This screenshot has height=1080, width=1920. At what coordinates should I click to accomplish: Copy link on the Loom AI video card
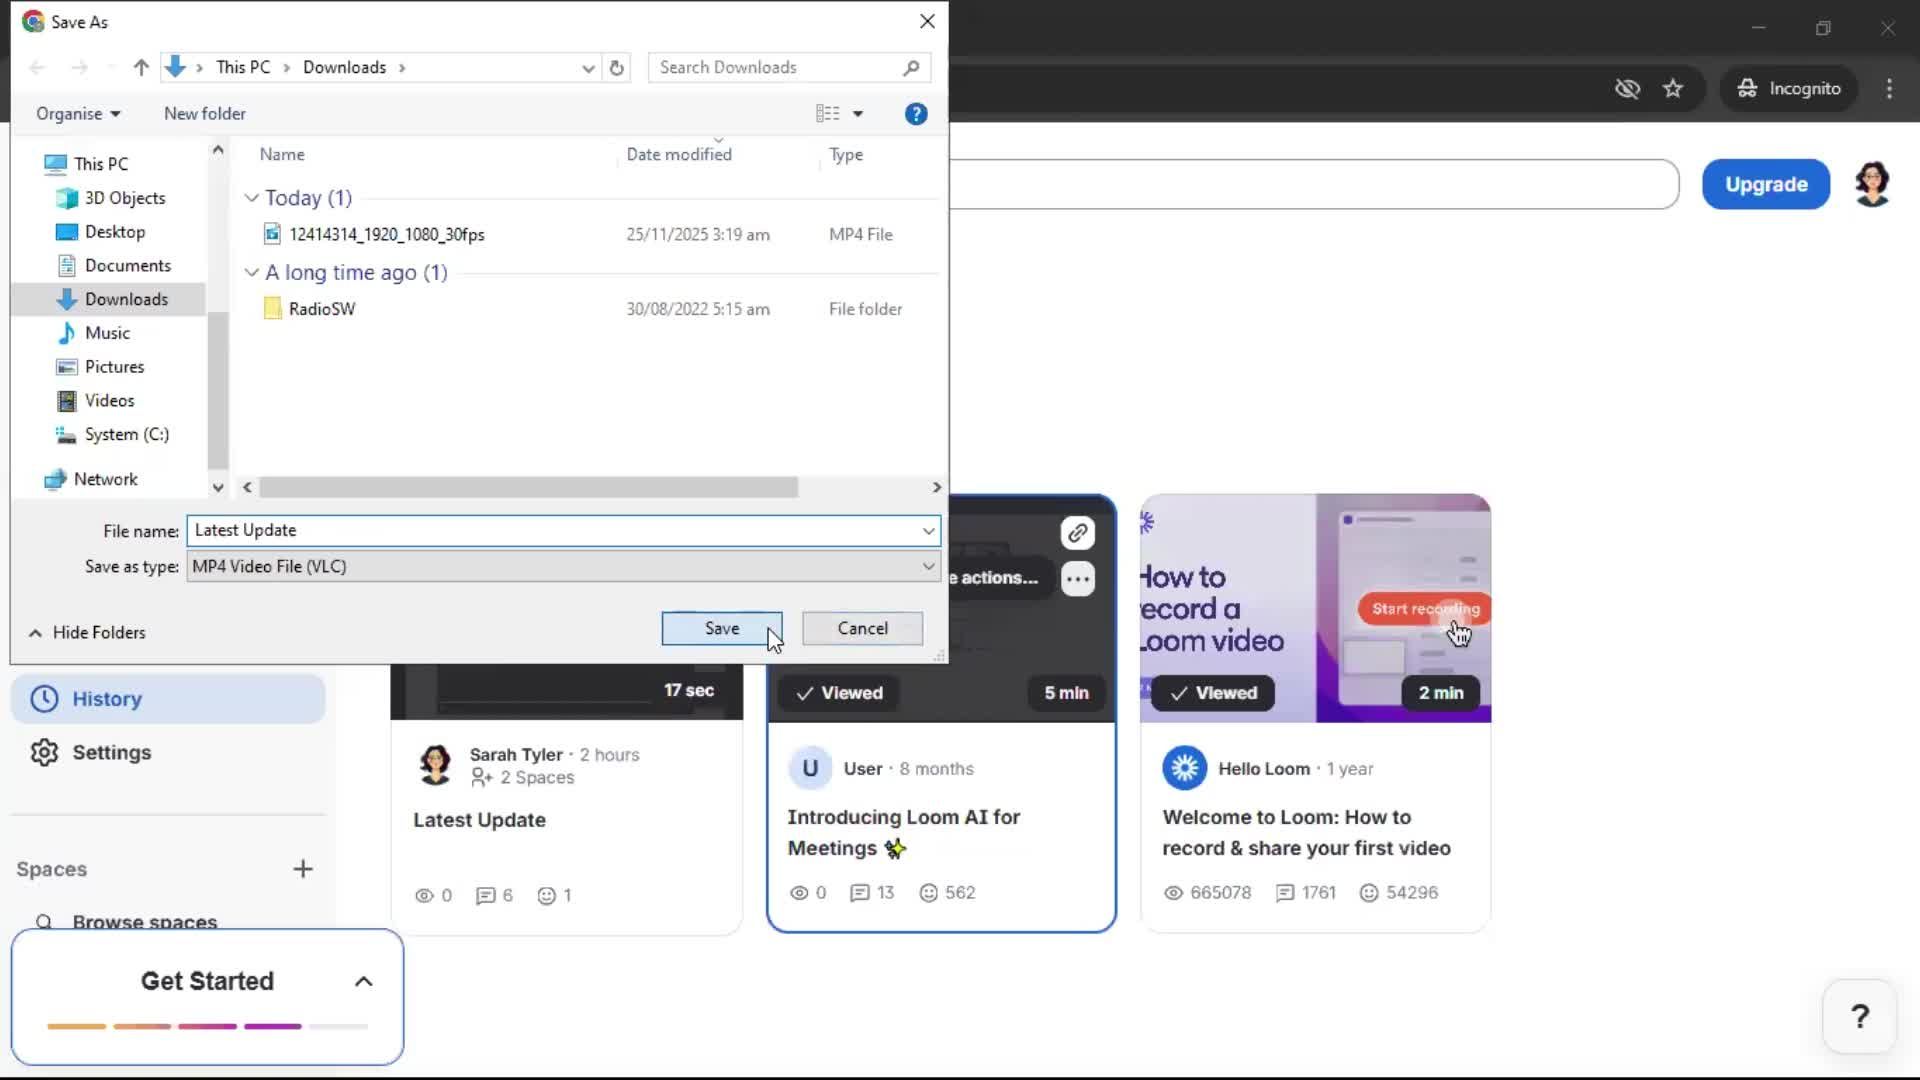1078,533
